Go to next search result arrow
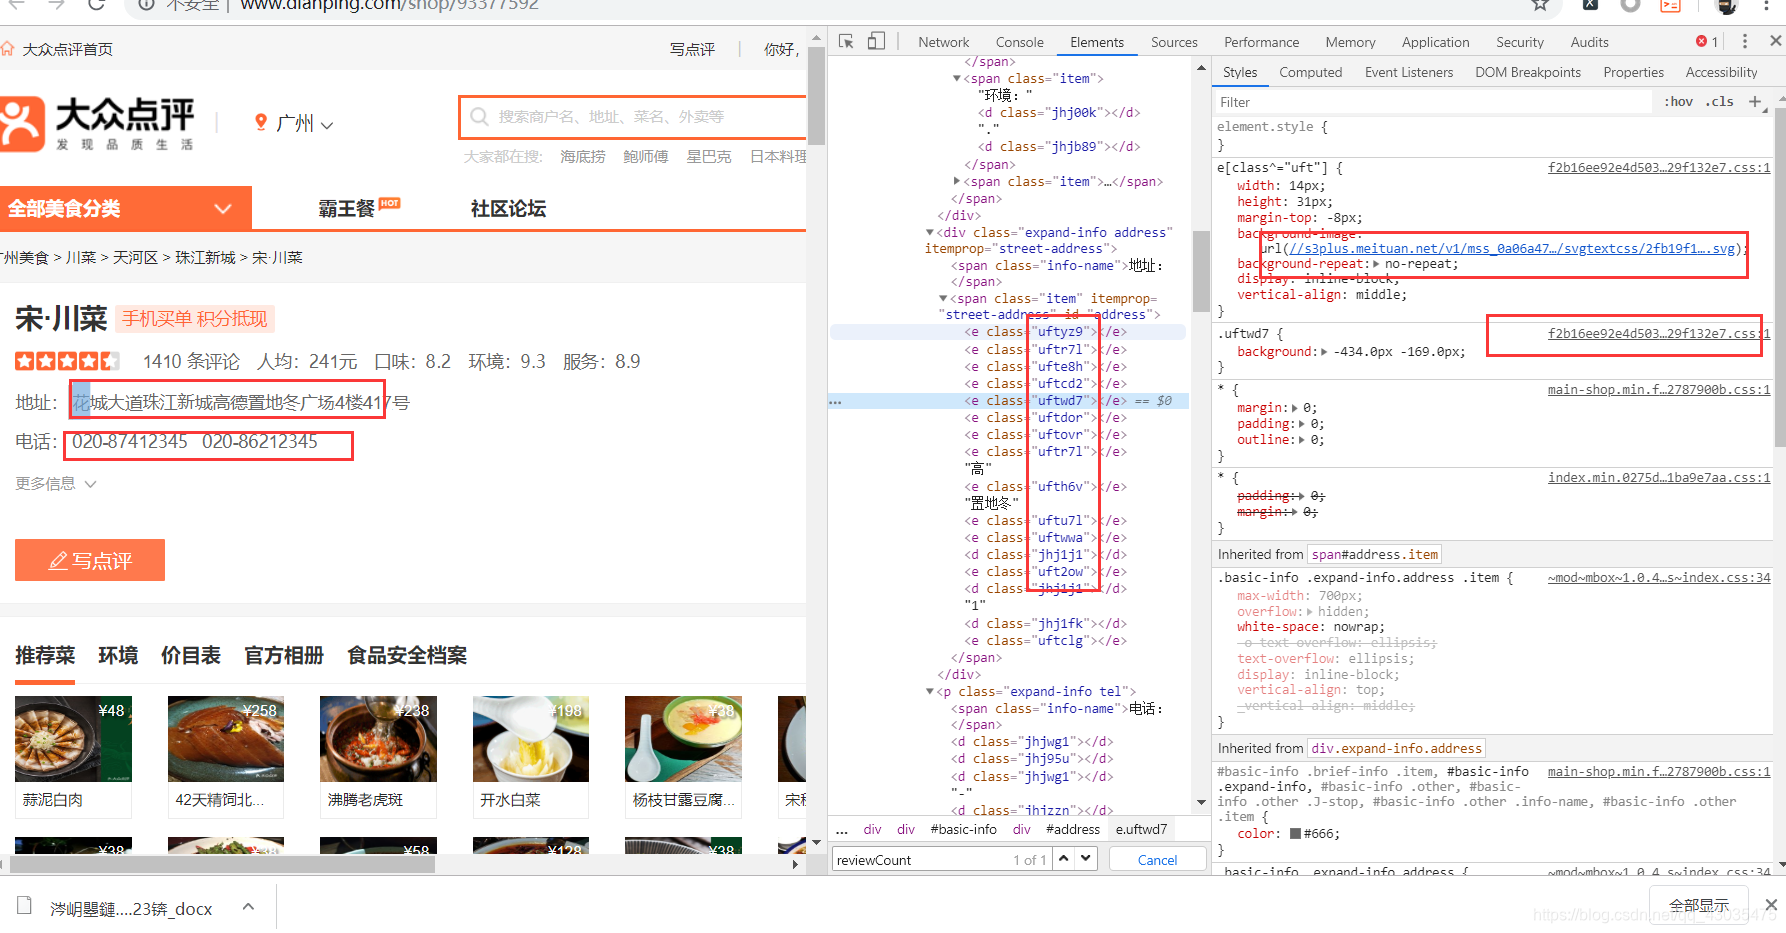 (x=1086, y=858)
